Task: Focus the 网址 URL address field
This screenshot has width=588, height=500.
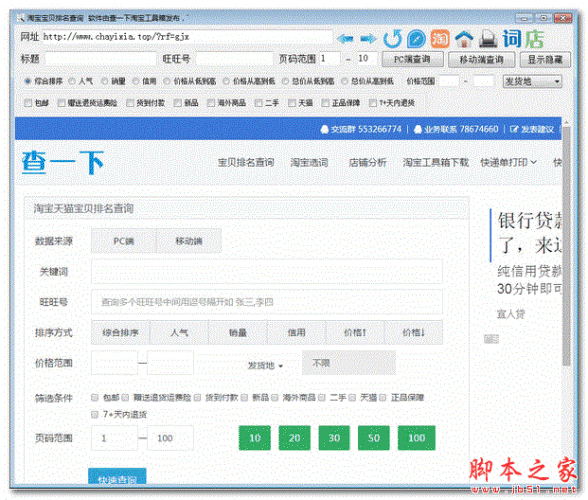Action: coord(187,37)
